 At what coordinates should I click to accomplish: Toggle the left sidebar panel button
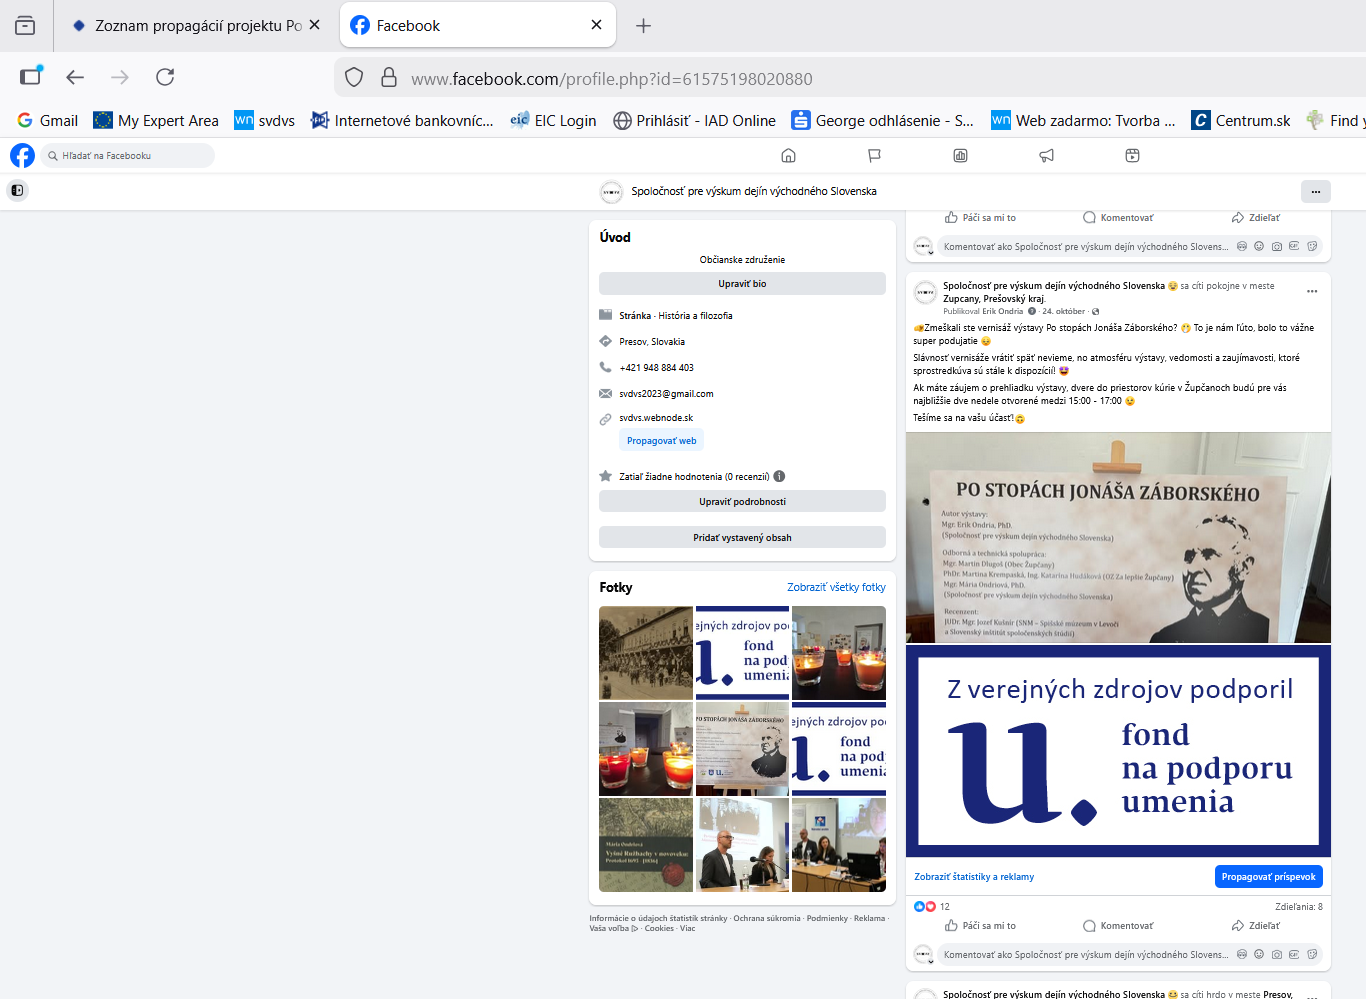(17, 190)
